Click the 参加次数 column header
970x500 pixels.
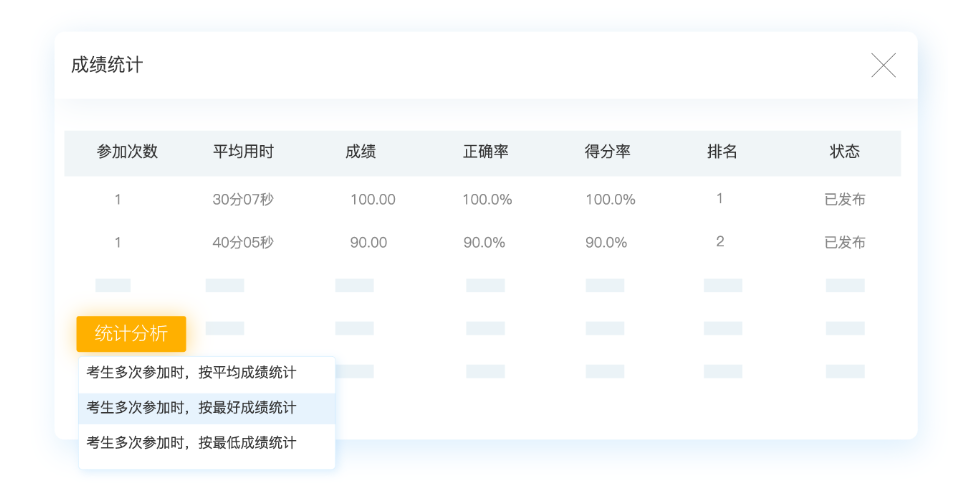(x=127, y=152)
